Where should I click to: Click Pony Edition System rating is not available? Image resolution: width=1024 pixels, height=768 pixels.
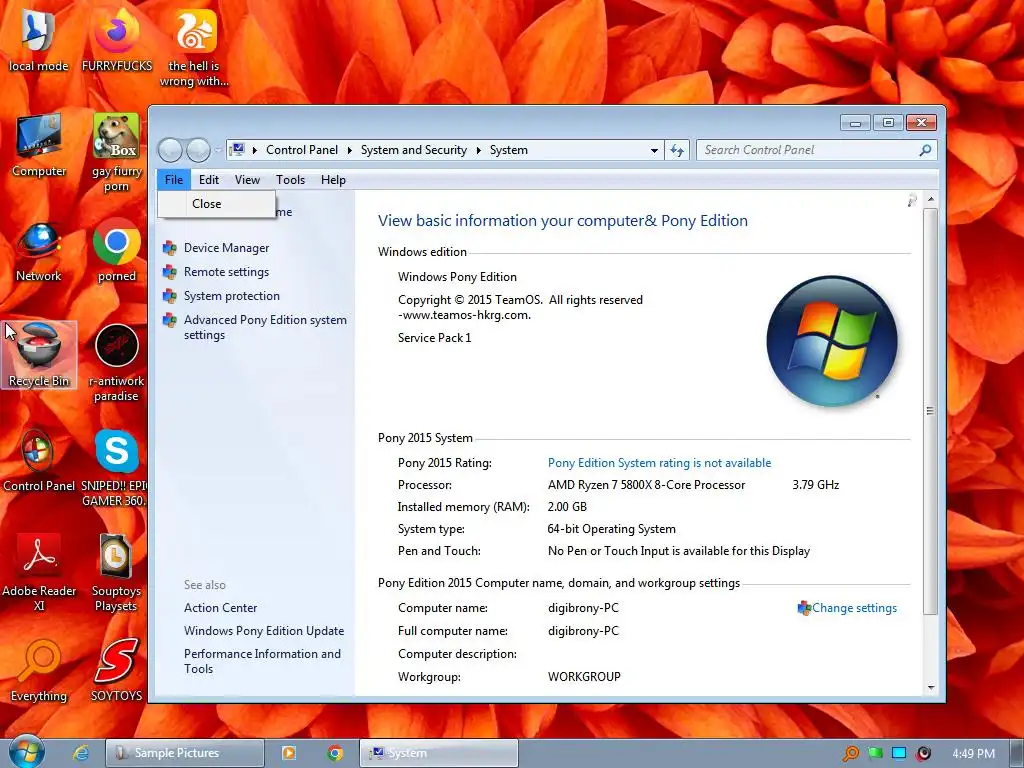coord(660,463)
